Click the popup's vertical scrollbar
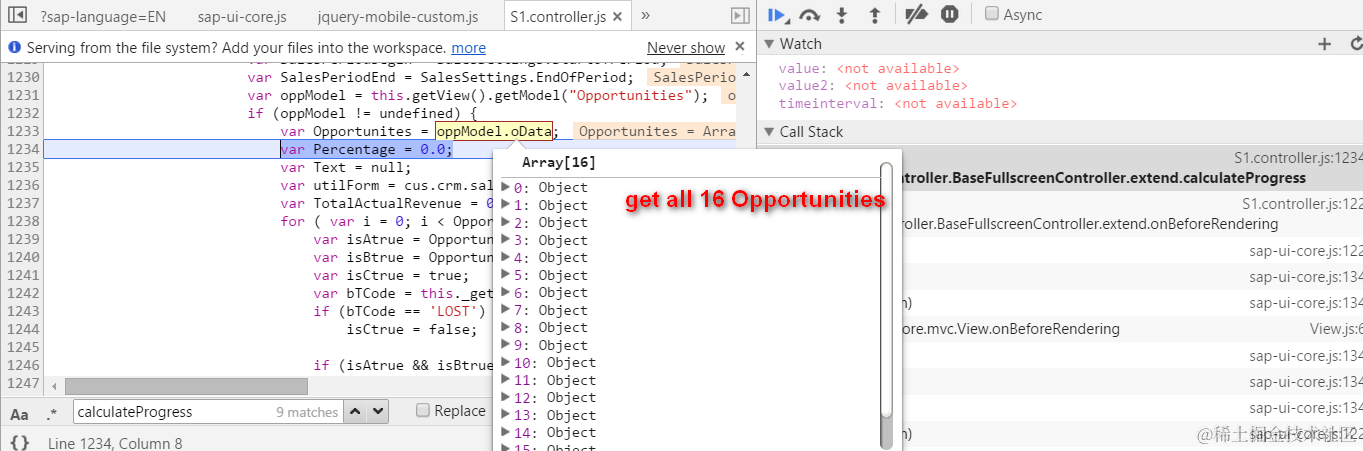 pyautogui.click(x=886, y=305)
